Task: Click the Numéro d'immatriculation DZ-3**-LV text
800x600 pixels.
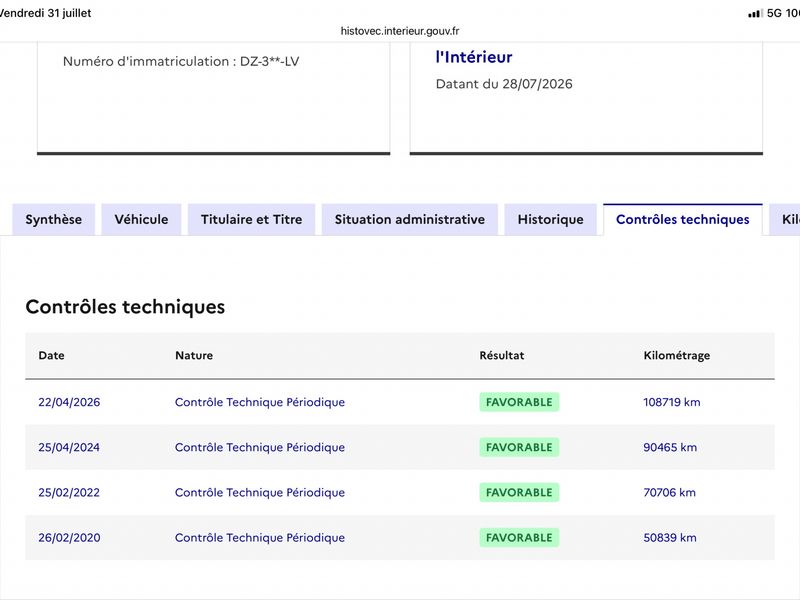Action: tap(181, 61)
